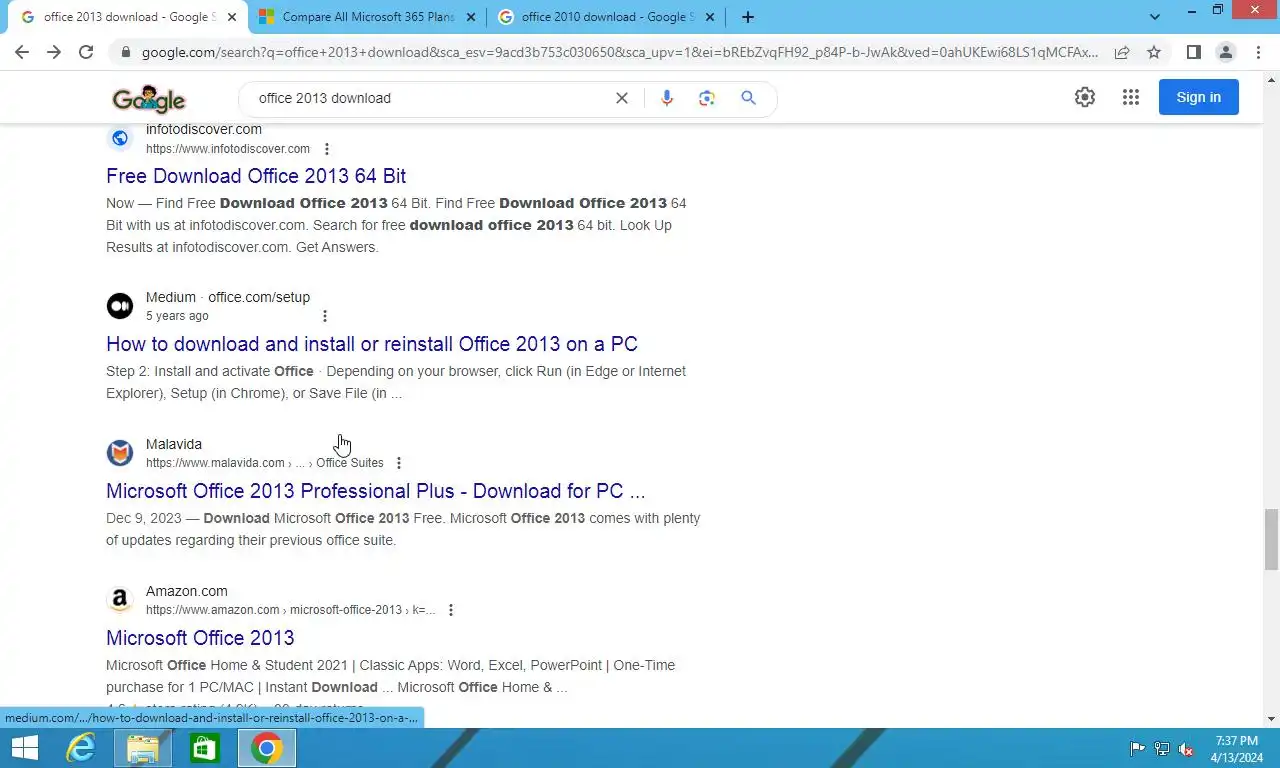Click in the Google search input field
This screenshot has width=1280, height=768.
[430, 98]
